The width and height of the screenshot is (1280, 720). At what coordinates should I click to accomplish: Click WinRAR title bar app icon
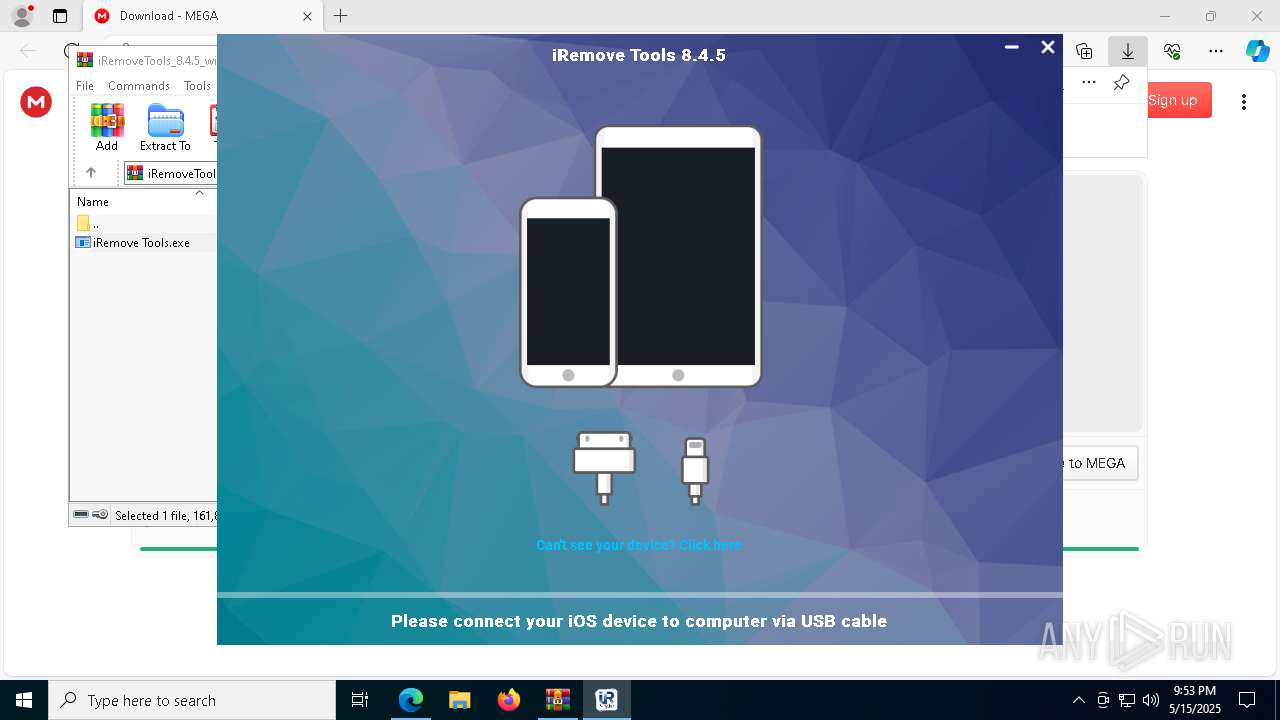[x=85, y=60]
